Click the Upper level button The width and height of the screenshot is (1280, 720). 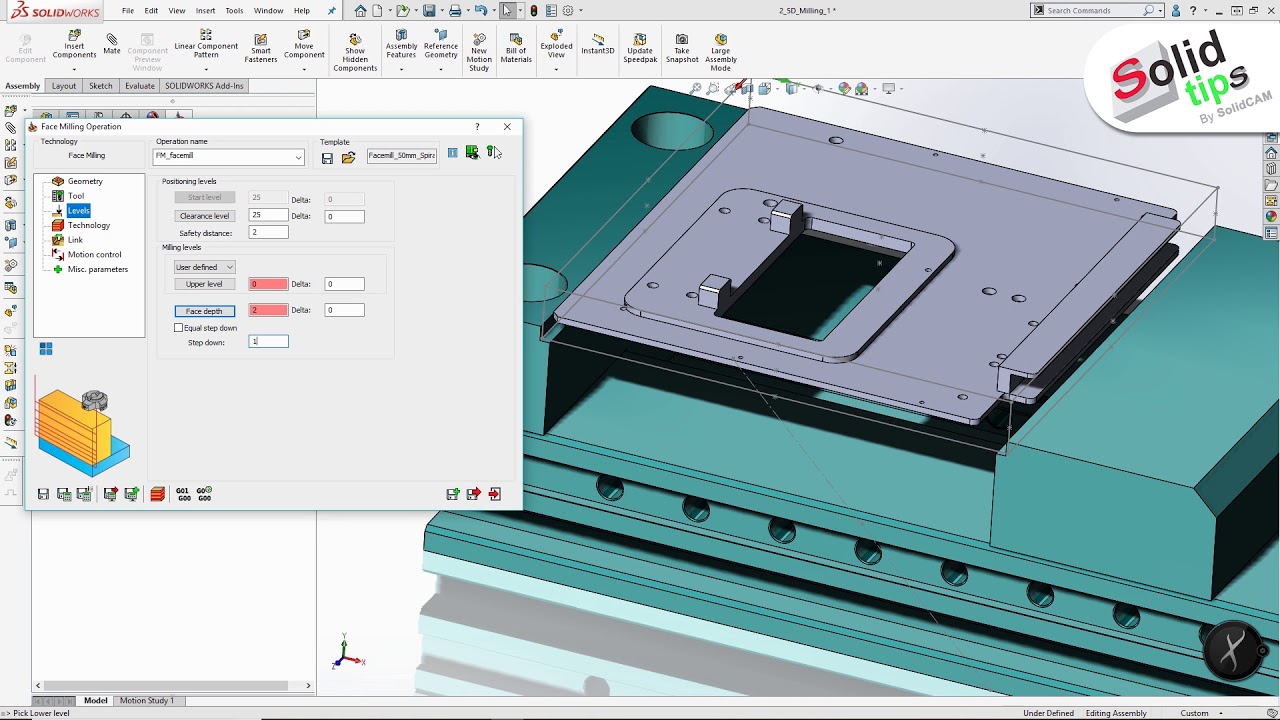pos(204,284)
